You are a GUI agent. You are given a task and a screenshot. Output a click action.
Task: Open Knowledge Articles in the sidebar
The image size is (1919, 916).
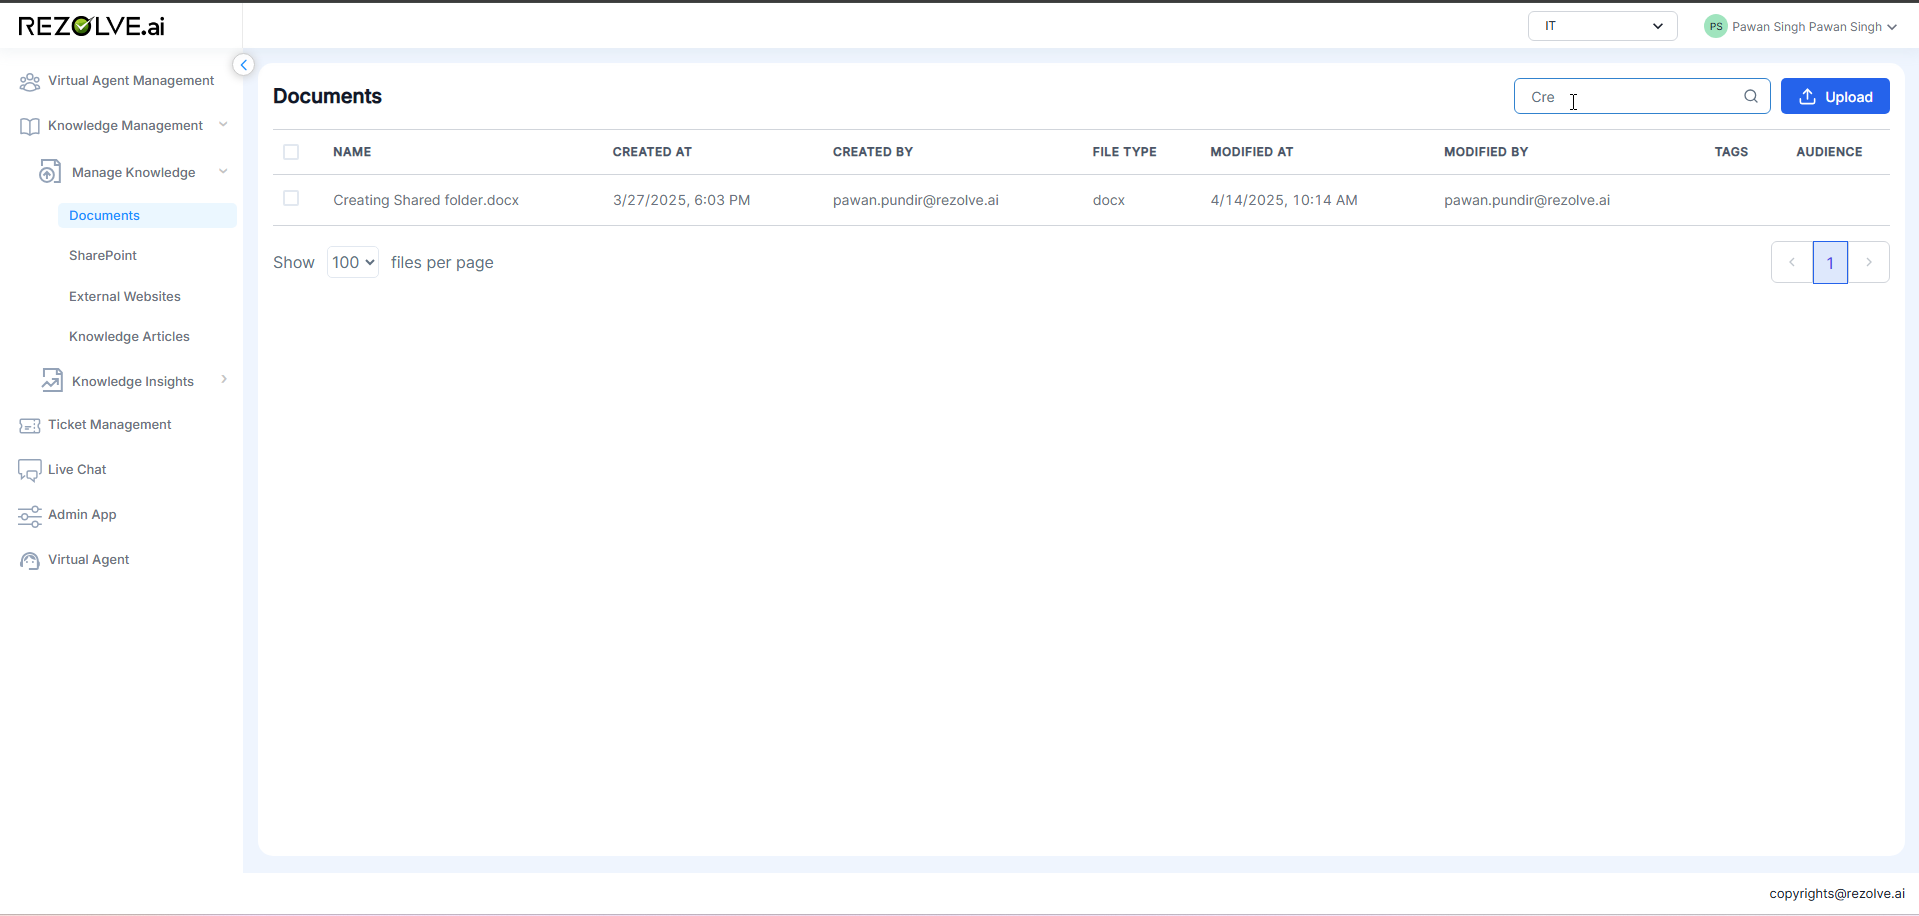(129, 337)
